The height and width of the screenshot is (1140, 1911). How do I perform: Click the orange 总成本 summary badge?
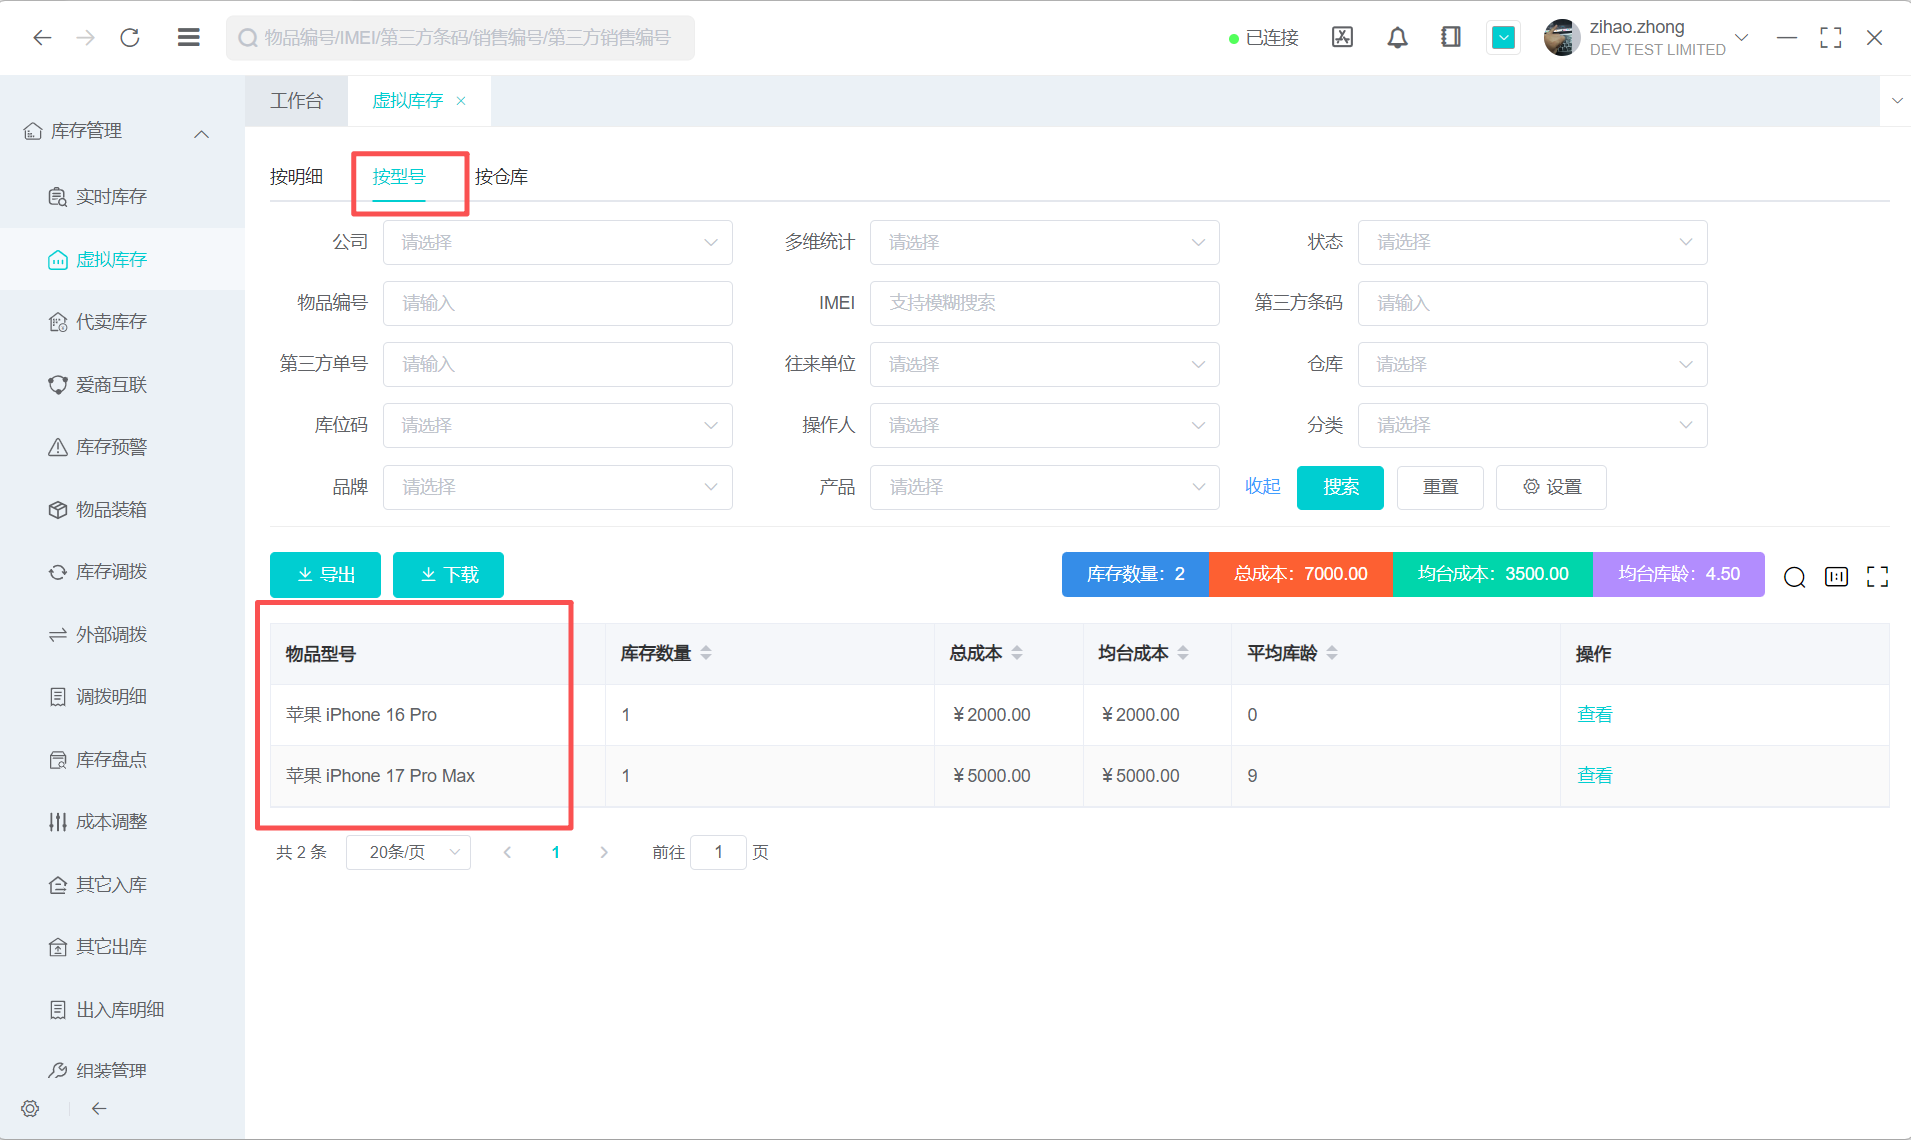1300,574
